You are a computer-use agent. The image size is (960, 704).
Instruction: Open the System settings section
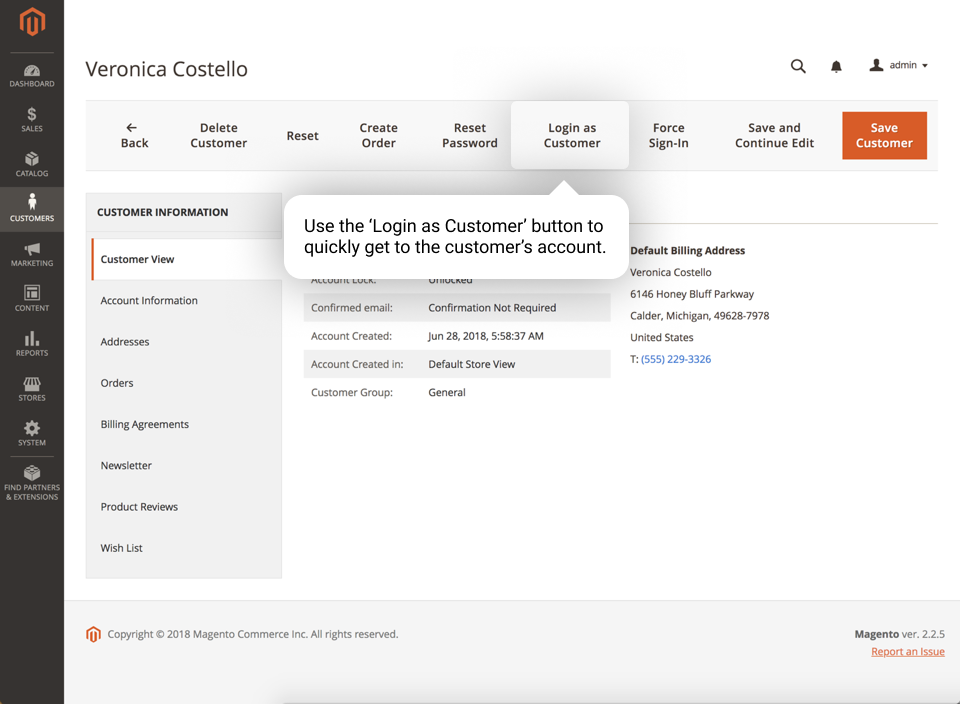pyautogui.click(x=32, y=434)
